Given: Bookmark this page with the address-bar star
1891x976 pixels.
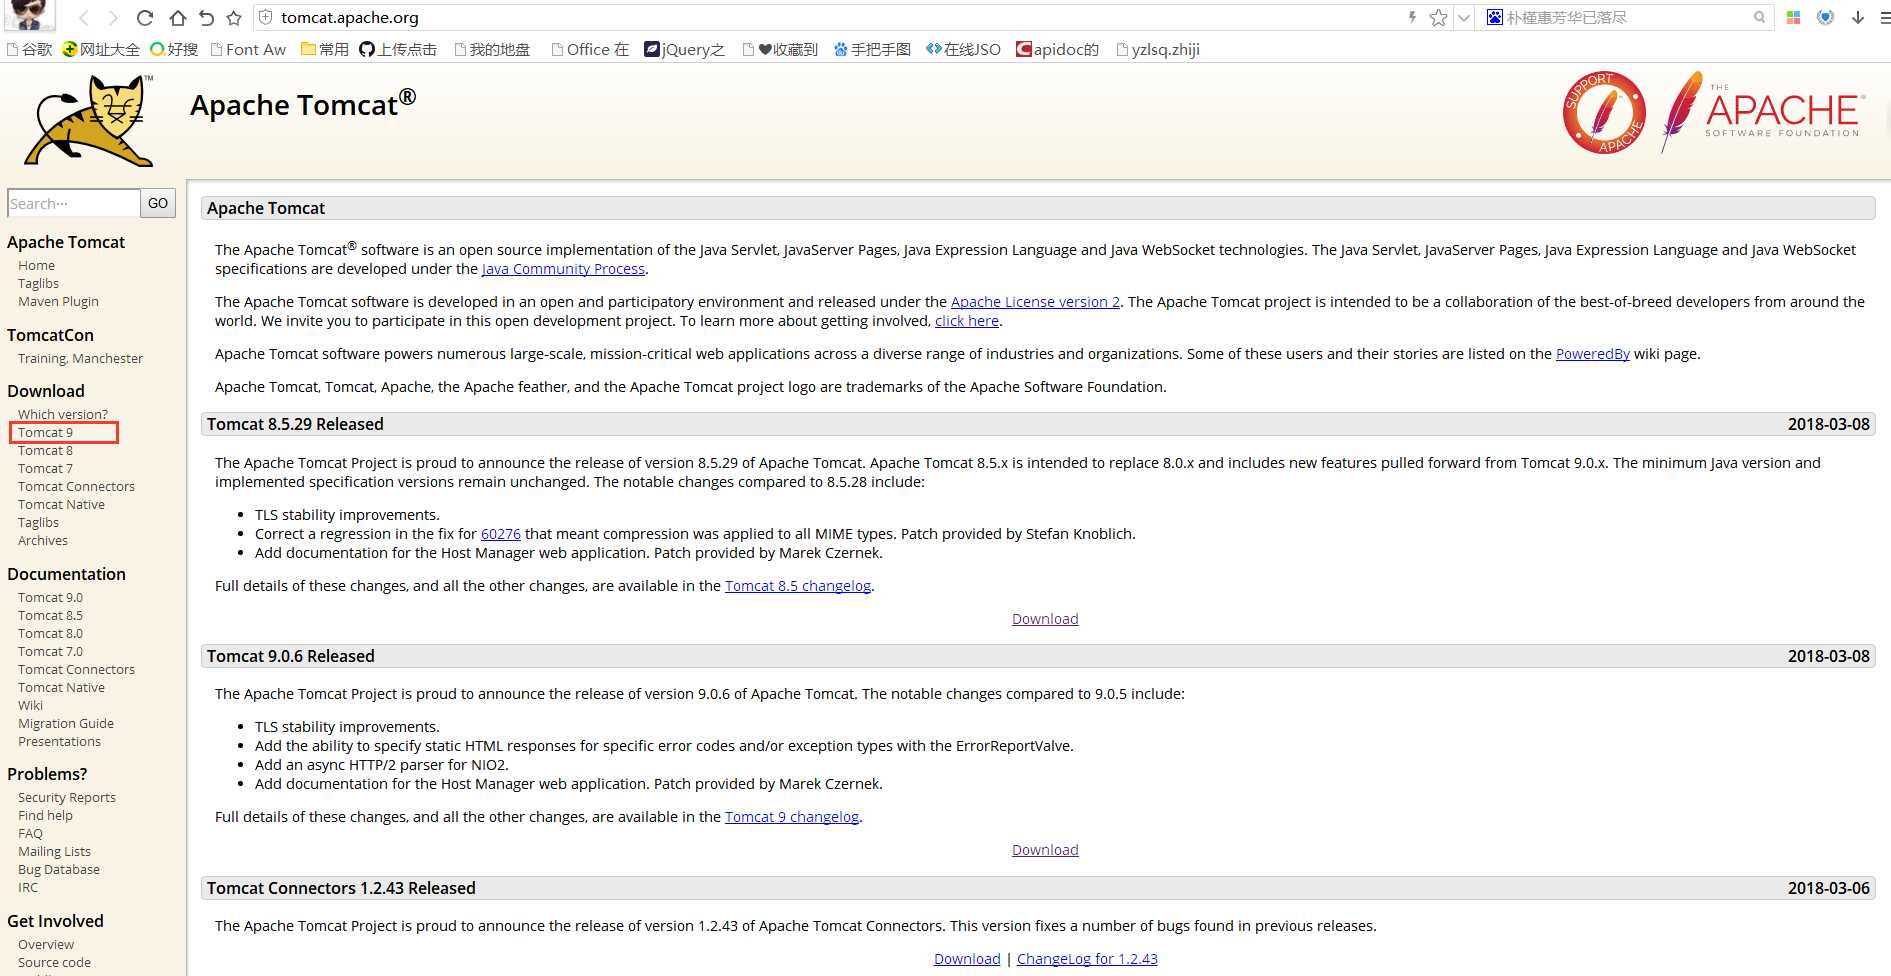Looking at the screenshot, I should pos(1438,17).
